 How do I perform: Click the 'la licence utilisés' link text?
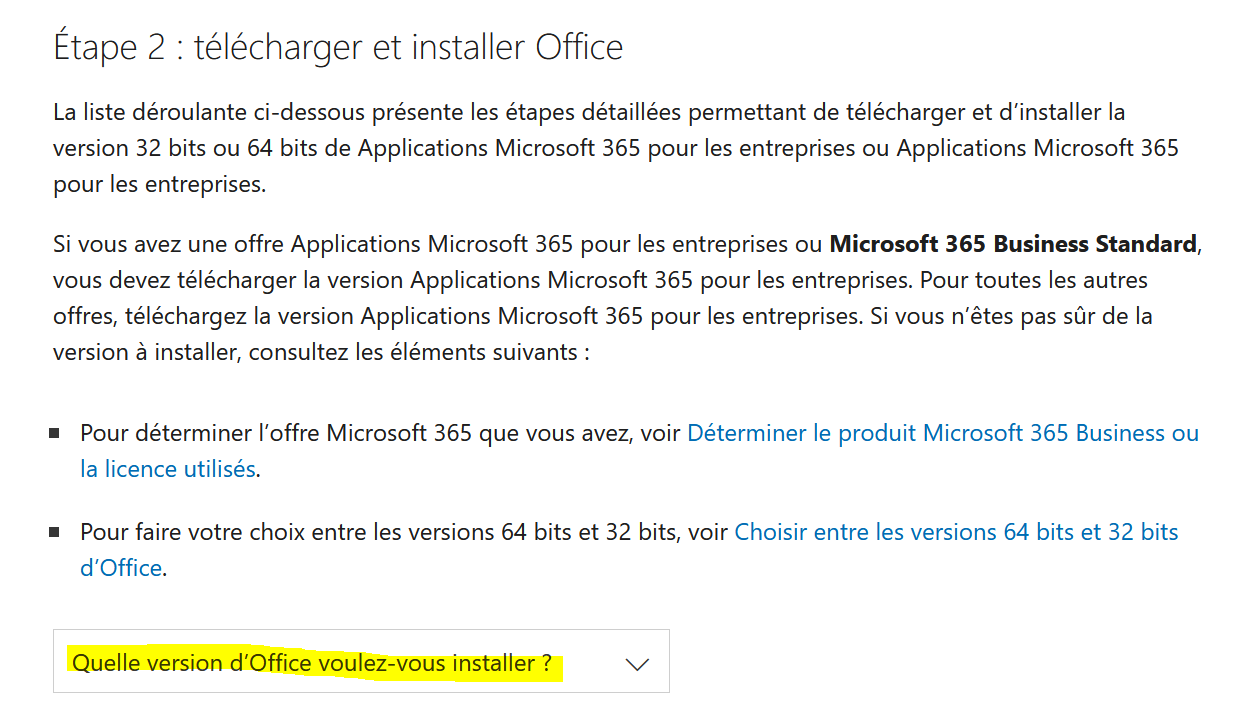(168, 468)
